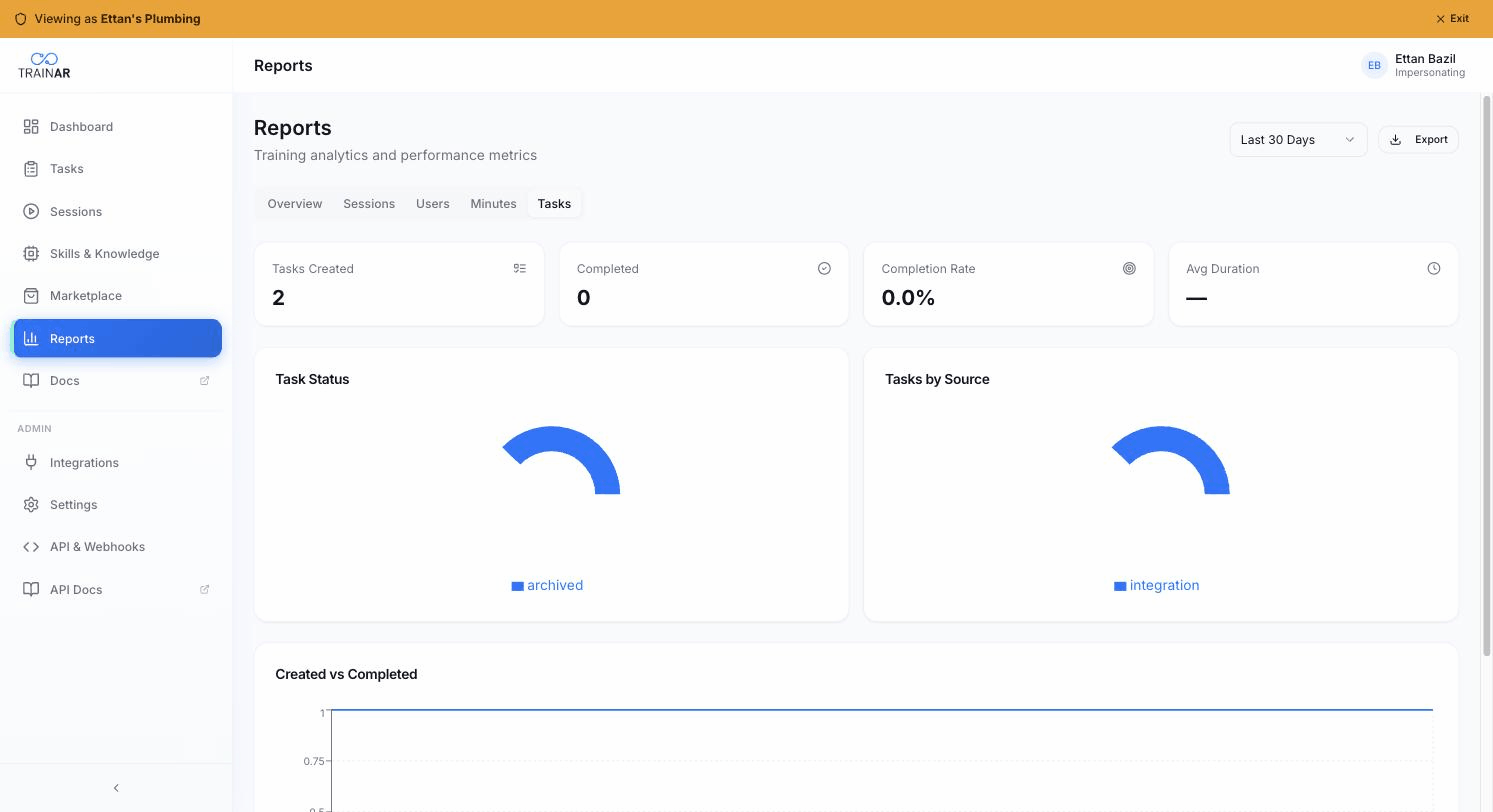This screenshot has height=812, width=1493.
Task: Click the Reports bar chart icon
Action: [31, 339]
